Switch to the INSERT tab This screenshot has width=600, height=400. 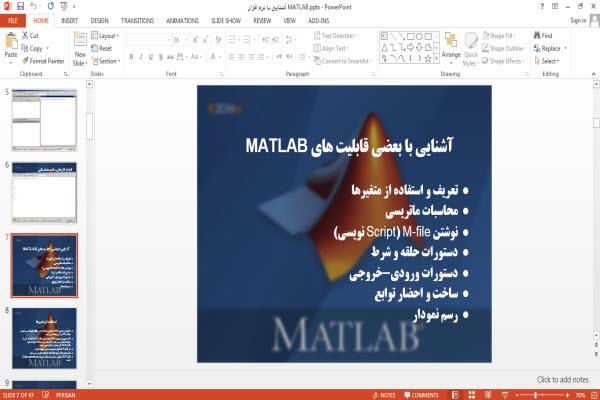[x=69, y=21]
